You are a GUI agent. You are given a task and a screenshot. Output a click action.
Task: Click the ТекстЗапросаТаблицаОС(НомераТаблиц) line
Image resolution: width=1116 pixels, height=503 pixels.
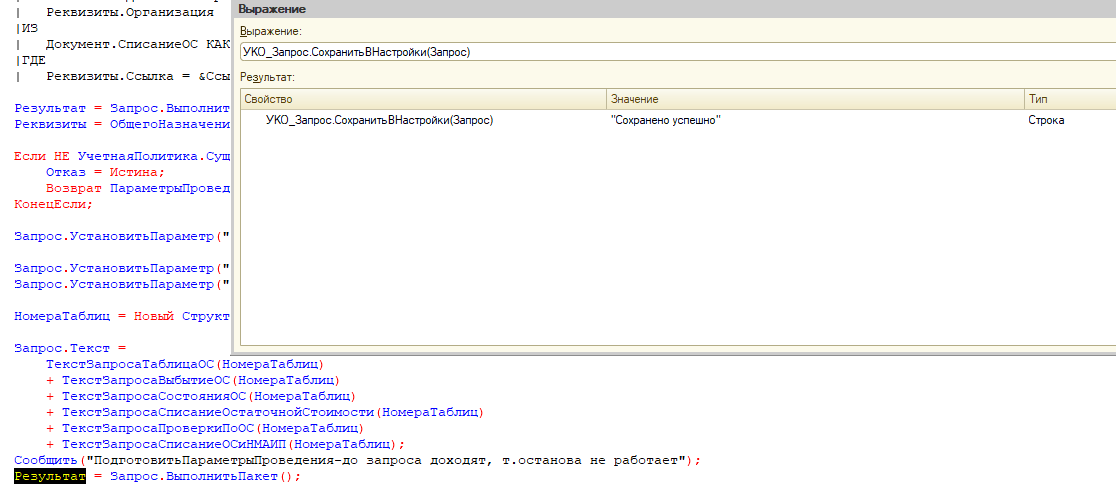(184, 364)
